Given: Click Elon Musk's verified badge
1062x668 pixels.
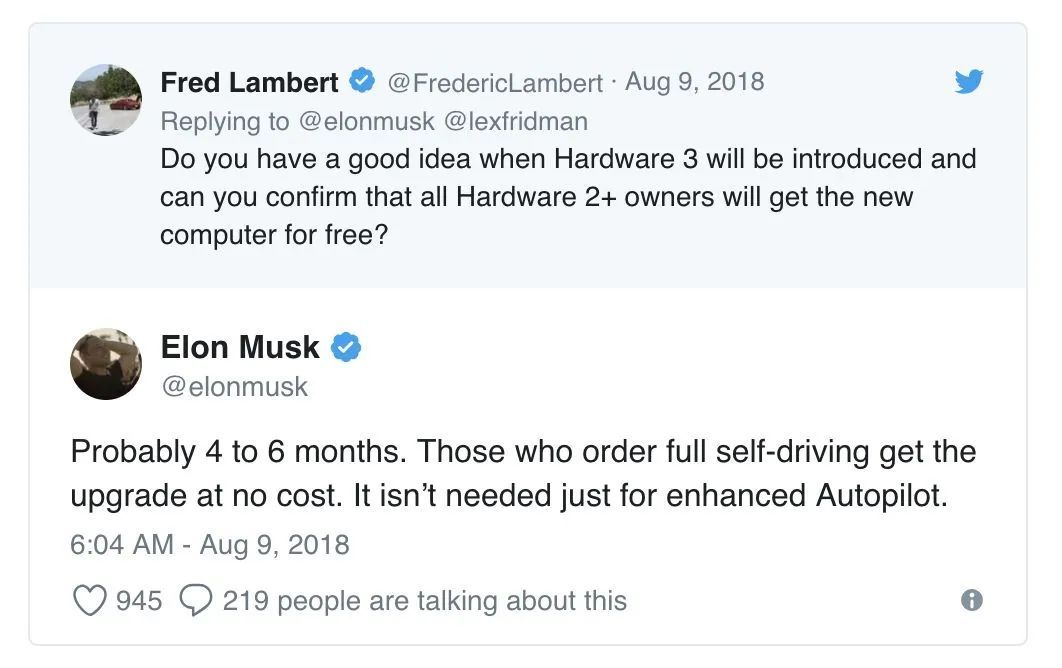Looking at the screenshot, I should [x=345, y=348].
